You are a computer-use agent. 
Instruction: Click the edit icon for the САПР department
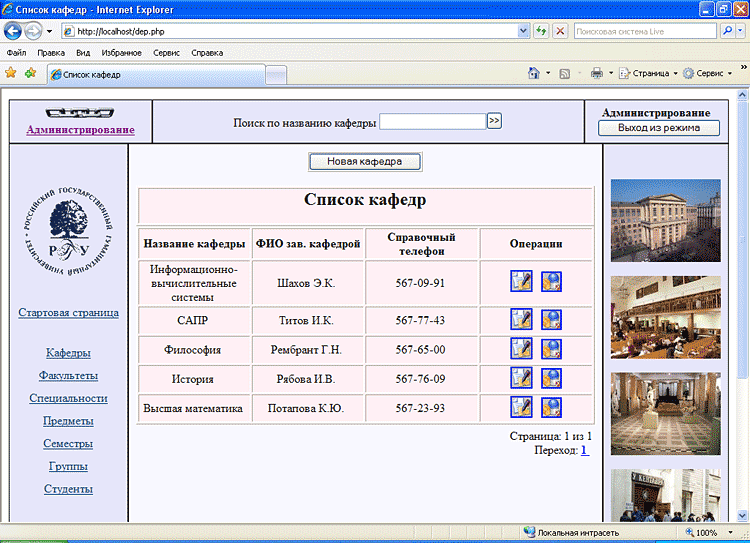click(x=520, y=320)
